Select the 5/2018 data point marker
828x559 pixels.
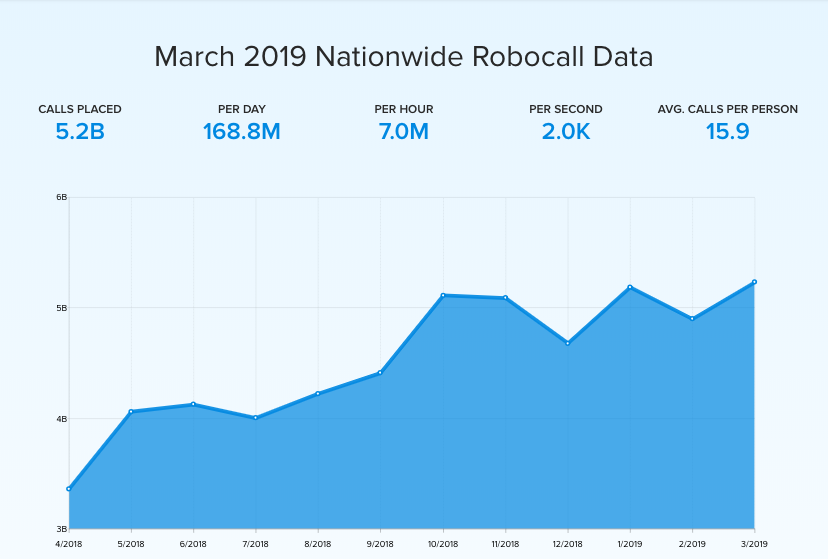(x=131, y=411)
